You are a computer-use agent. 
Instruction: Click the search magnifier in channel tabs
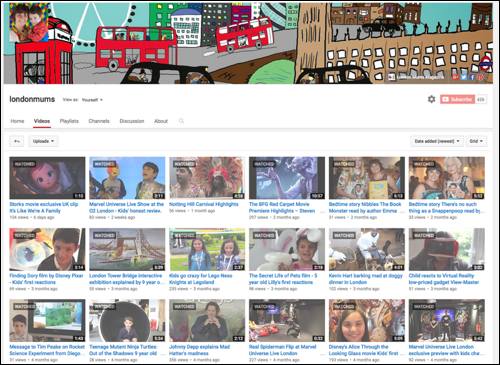[181, 121]
